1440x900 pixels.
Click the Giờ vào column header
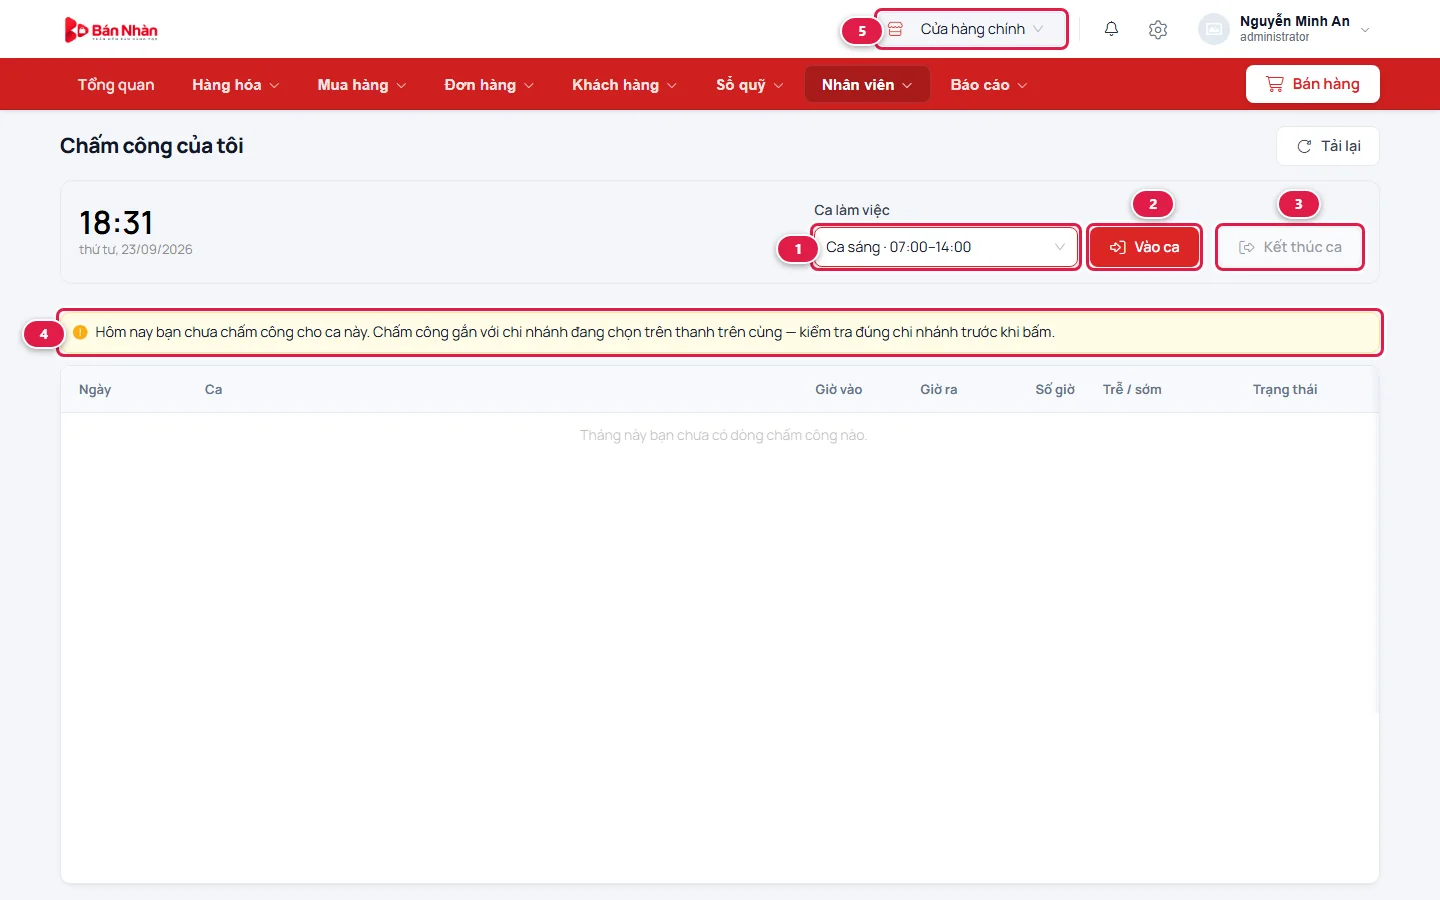[x=838, y=390]
